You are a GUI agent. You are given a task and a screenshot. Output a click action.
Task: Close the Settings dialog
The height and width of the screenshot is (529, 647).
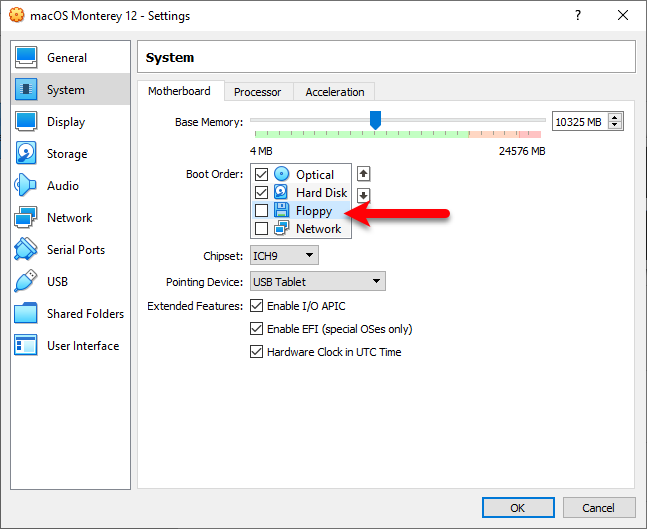coord(623,15)
